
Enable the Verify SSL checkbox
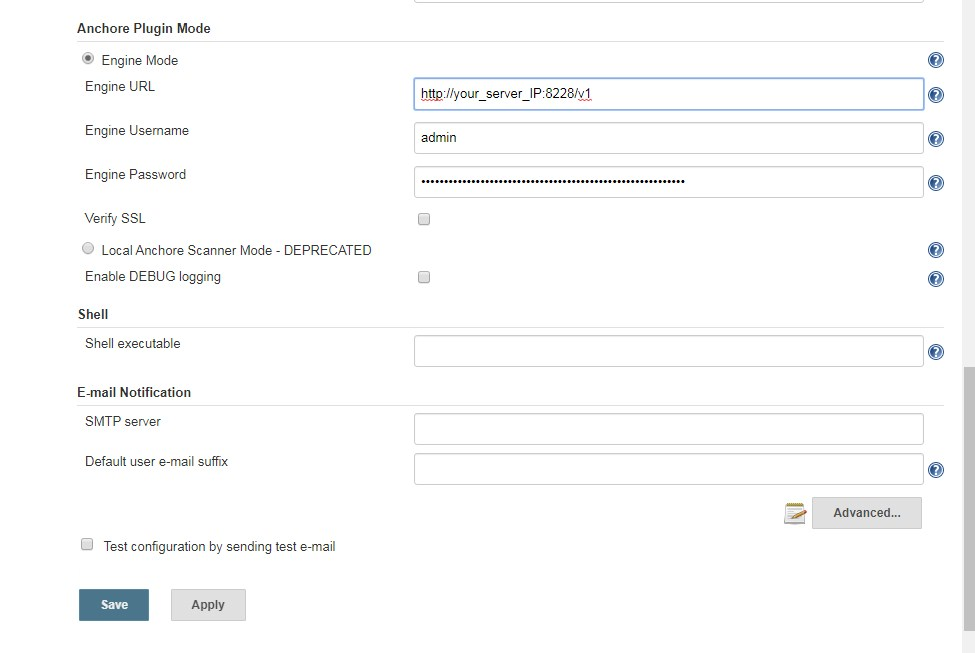[x=424, y=219]
